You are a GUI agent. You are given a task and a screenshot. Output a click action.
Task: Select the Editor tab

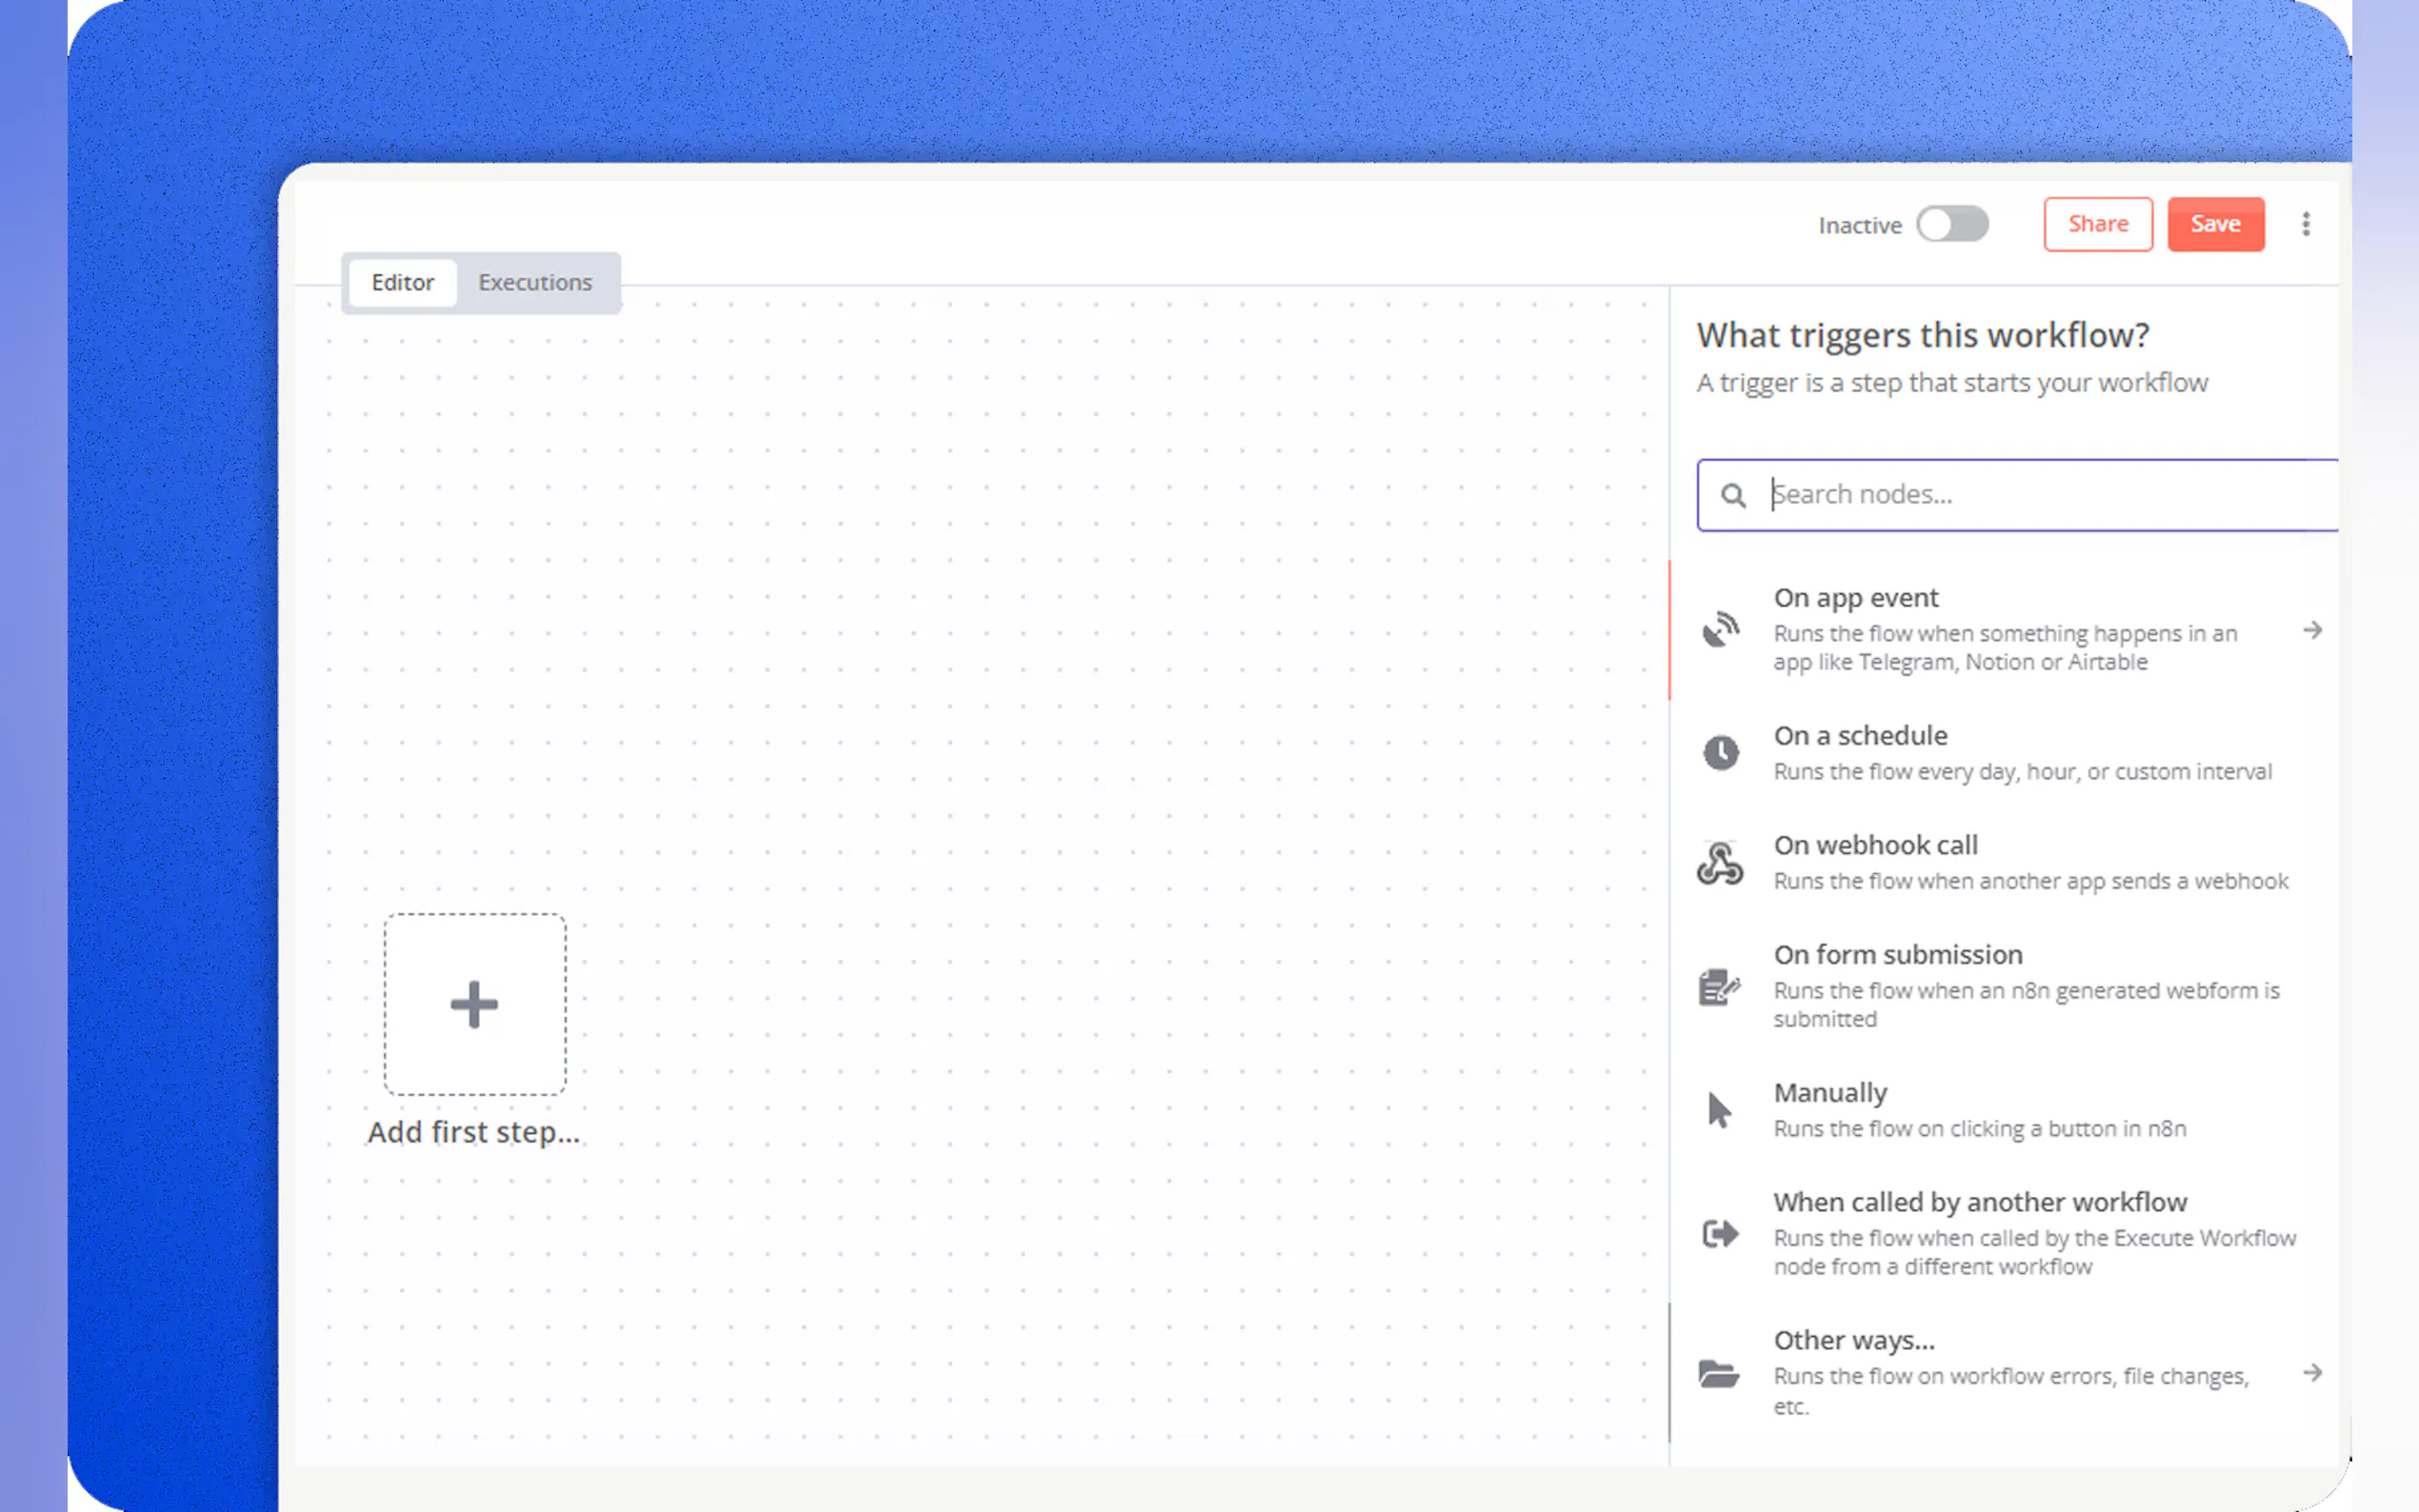pos(402,283)
